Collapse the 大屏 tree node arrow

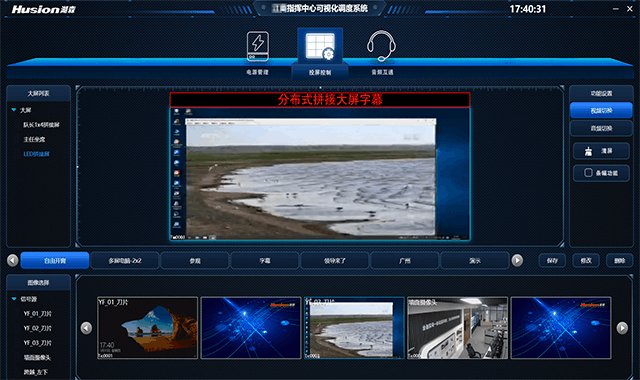coord(14,110)
